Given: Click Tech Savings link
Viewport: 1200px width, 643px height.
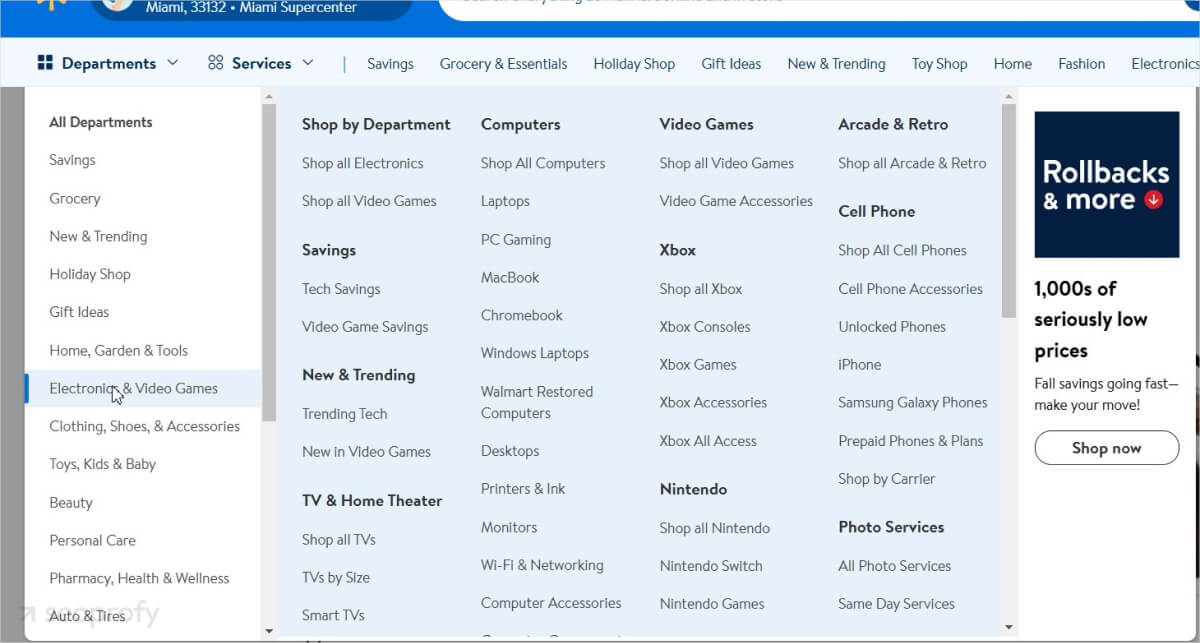Looking at the screenshot, I should [x=341, y=289].
